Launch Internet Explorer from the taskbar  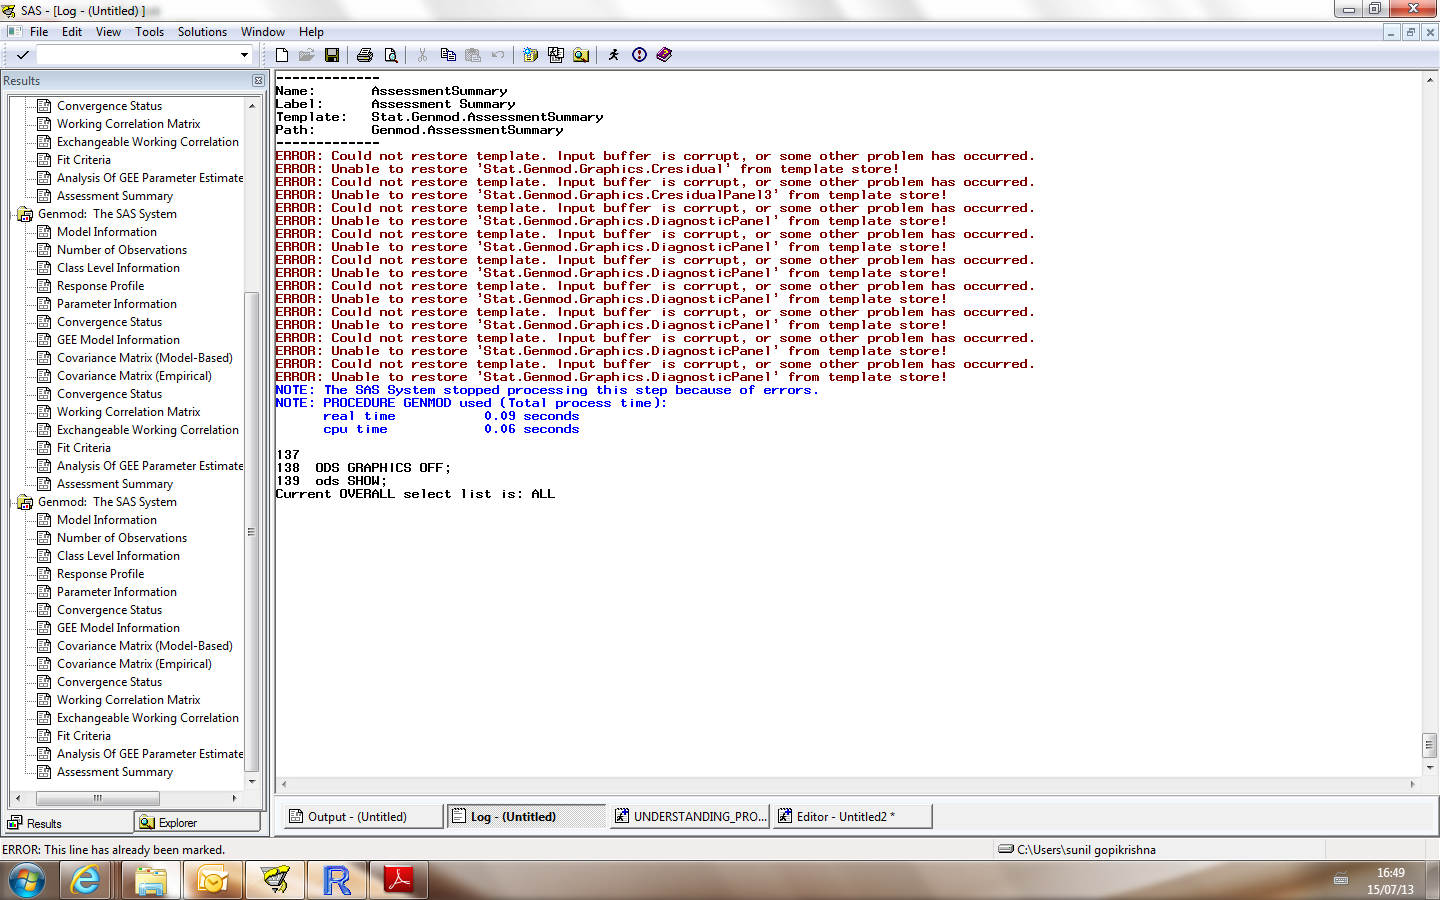[87, 881]
